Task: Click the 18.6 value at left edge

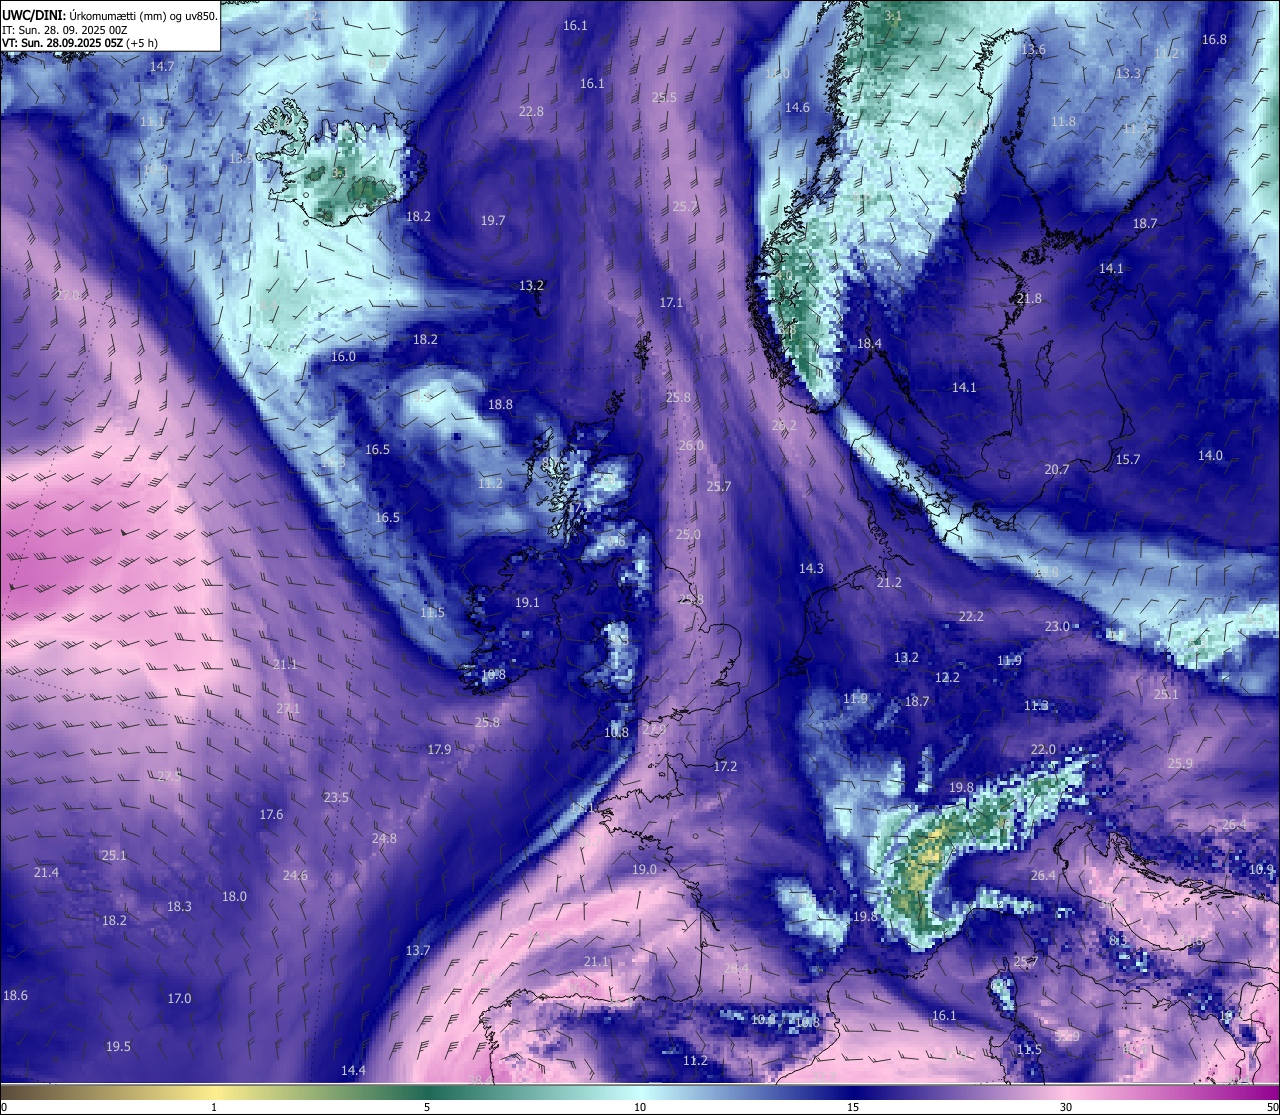Action: pyautogui.click(x=15, y=995)
